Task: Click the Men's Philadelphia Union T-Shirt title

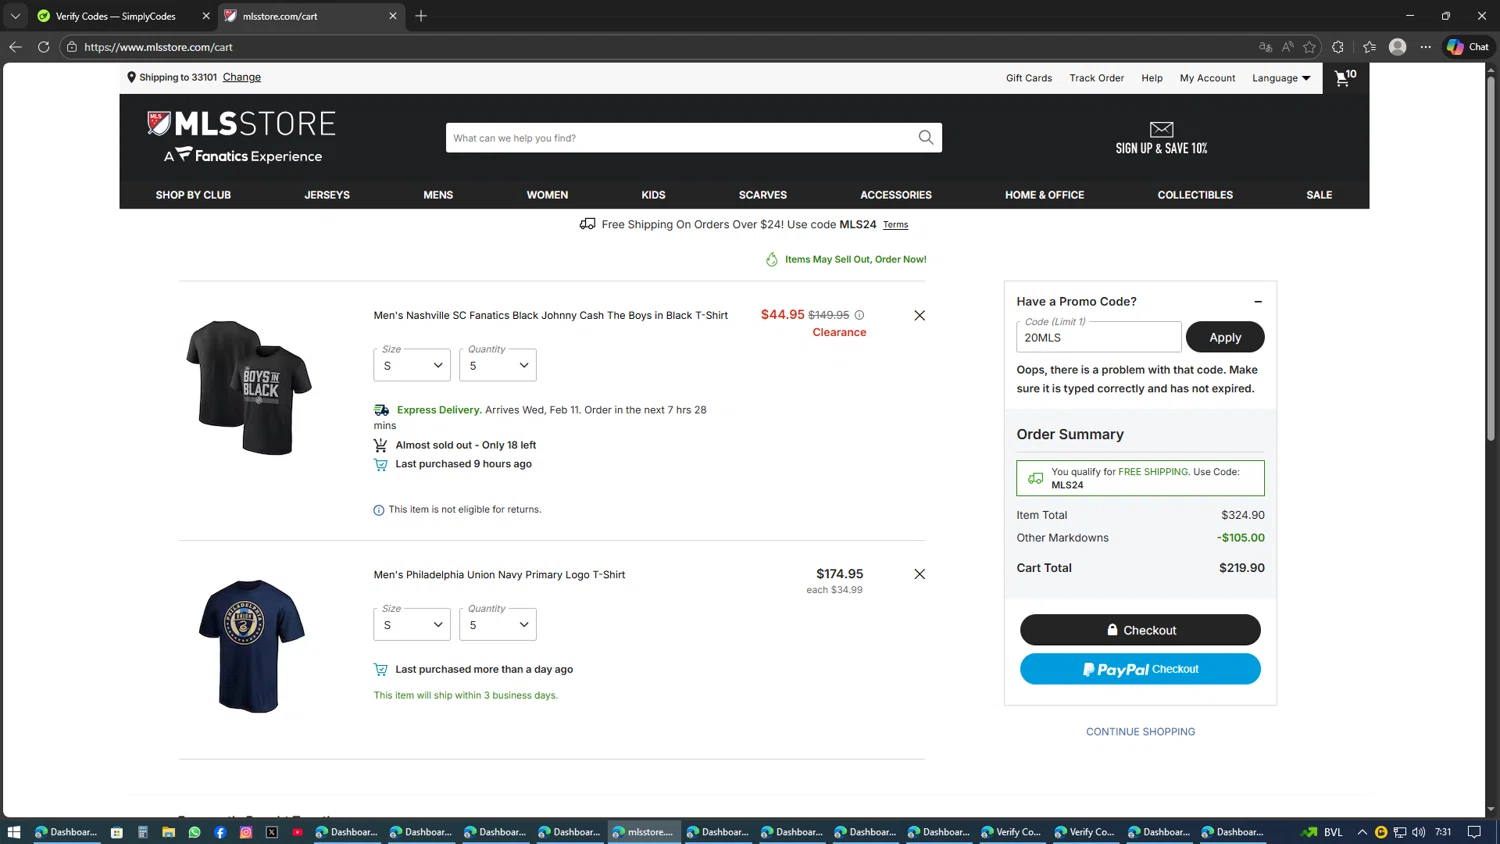Action: coord(499,575)
